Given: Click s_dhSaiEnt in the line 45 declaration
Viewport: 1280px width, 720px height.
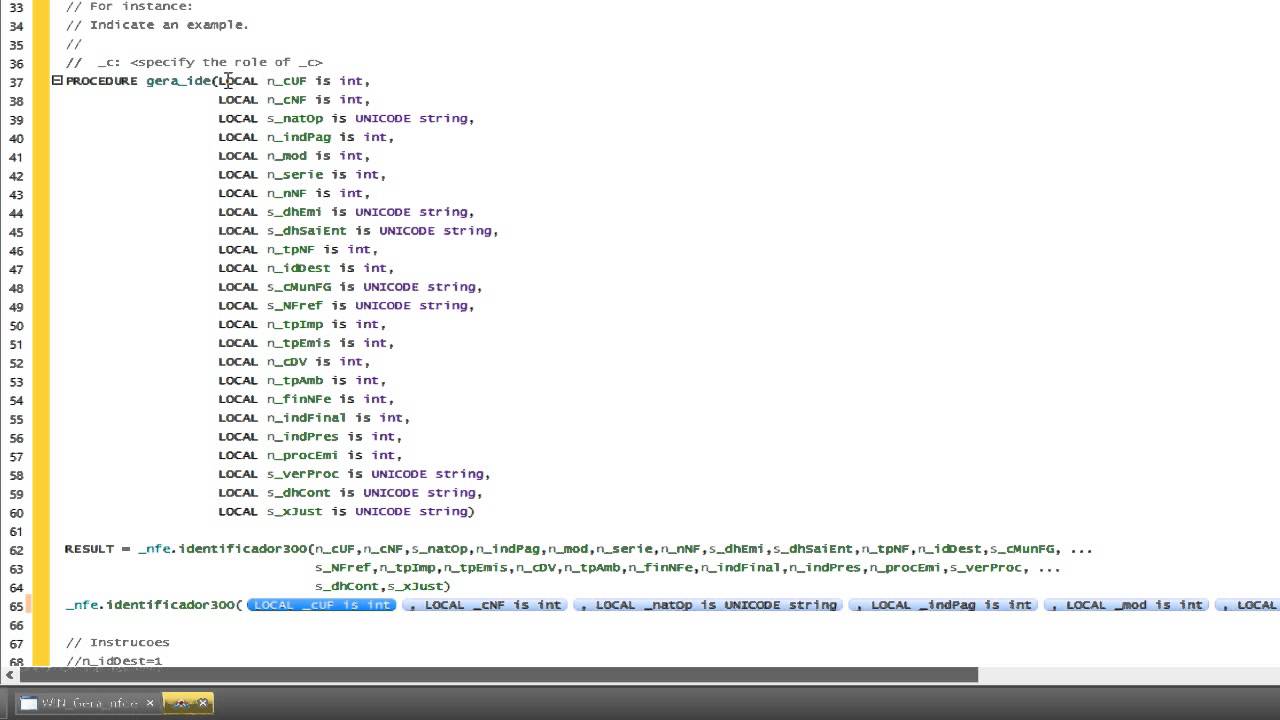Looking at the screenshot, I should (x=307, y=231).
